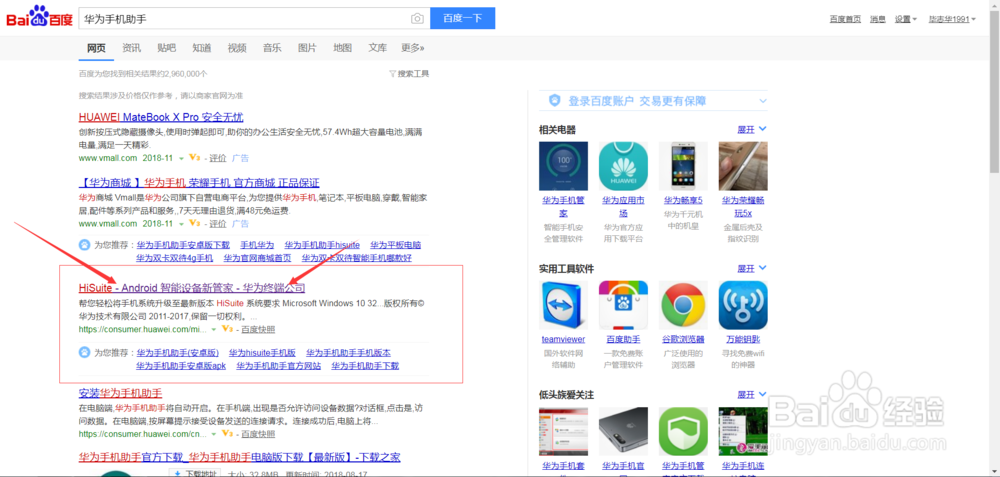Screen dimensions: 1000x477
Task: Open dropdown arrow beside consumer.huawei.com/mi result
Action: click(x=214, y=329)
